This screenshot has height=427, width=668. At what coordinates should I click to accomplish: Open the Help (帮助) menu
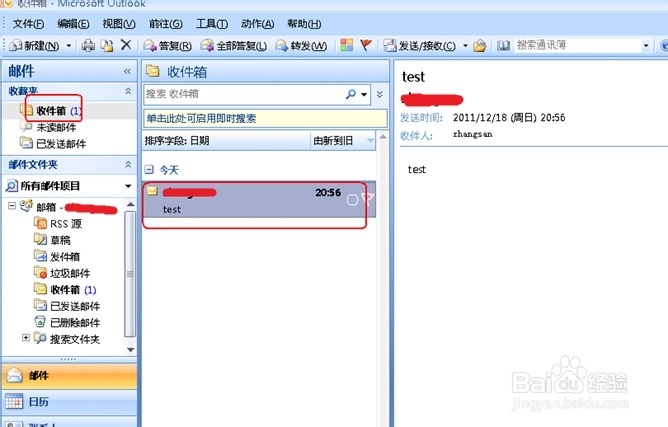tap(304, 24)
